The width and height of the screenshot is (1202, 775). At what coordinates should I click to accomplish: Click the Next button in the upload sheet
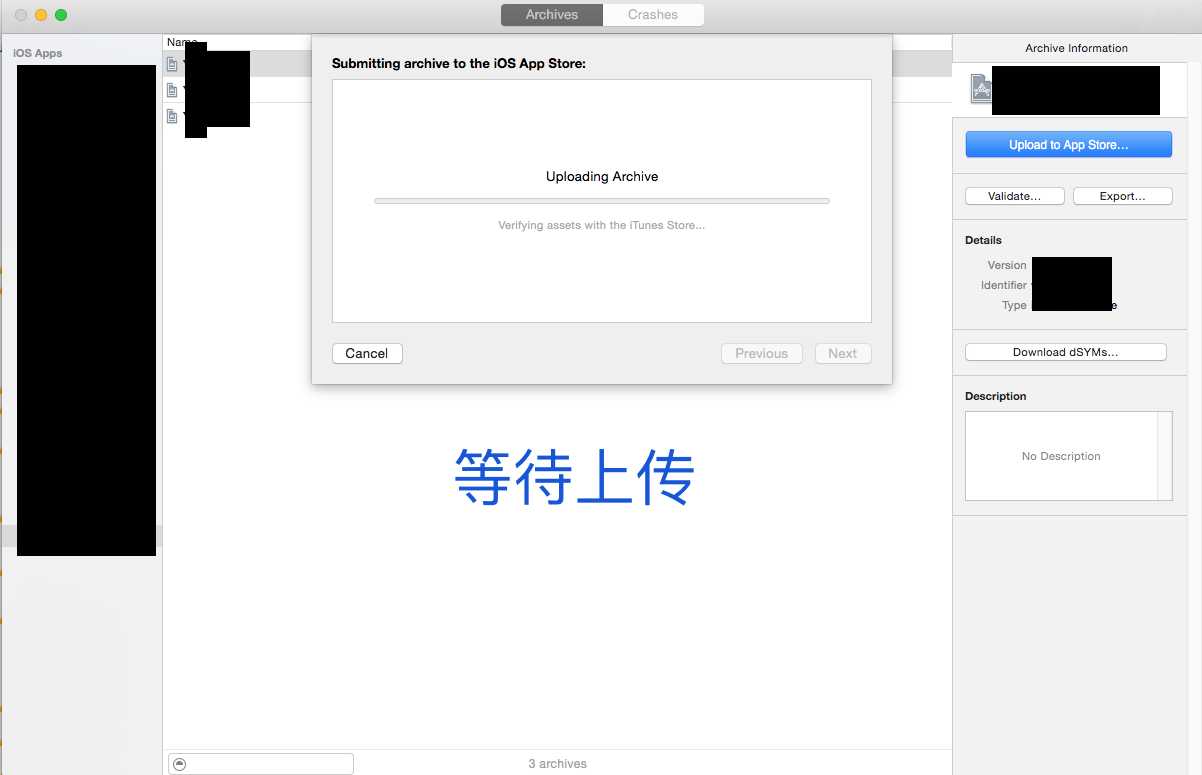coord(843,353)
